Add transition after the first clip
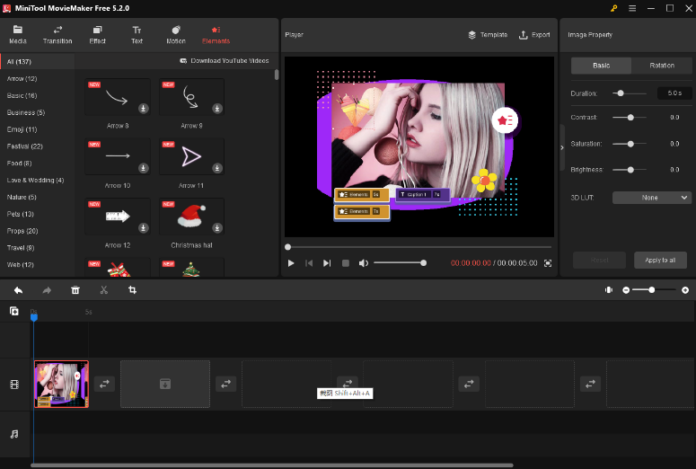Viewport: 696px width, 469px height. (x=104, y=384)
